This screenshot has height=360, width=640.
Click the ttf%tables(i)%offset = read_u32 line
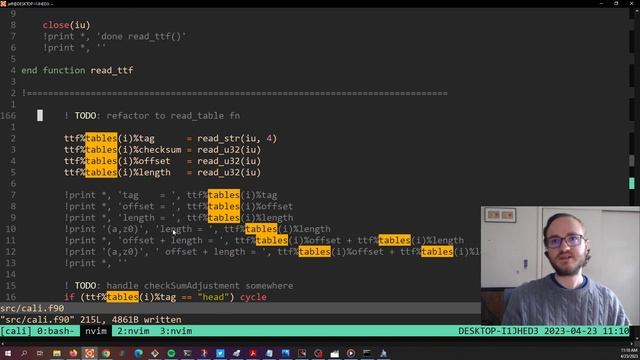(x=162, y=161)
